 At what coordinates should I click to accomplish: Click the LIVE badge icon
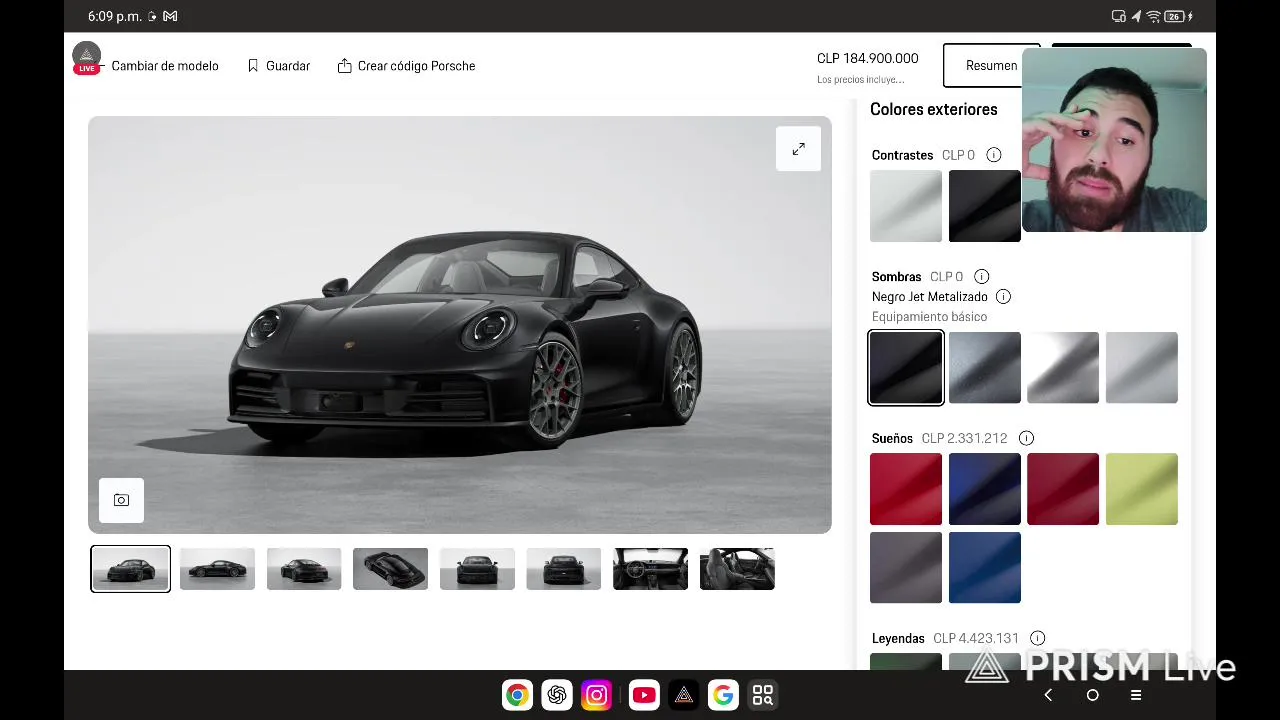tap(87, 59)
